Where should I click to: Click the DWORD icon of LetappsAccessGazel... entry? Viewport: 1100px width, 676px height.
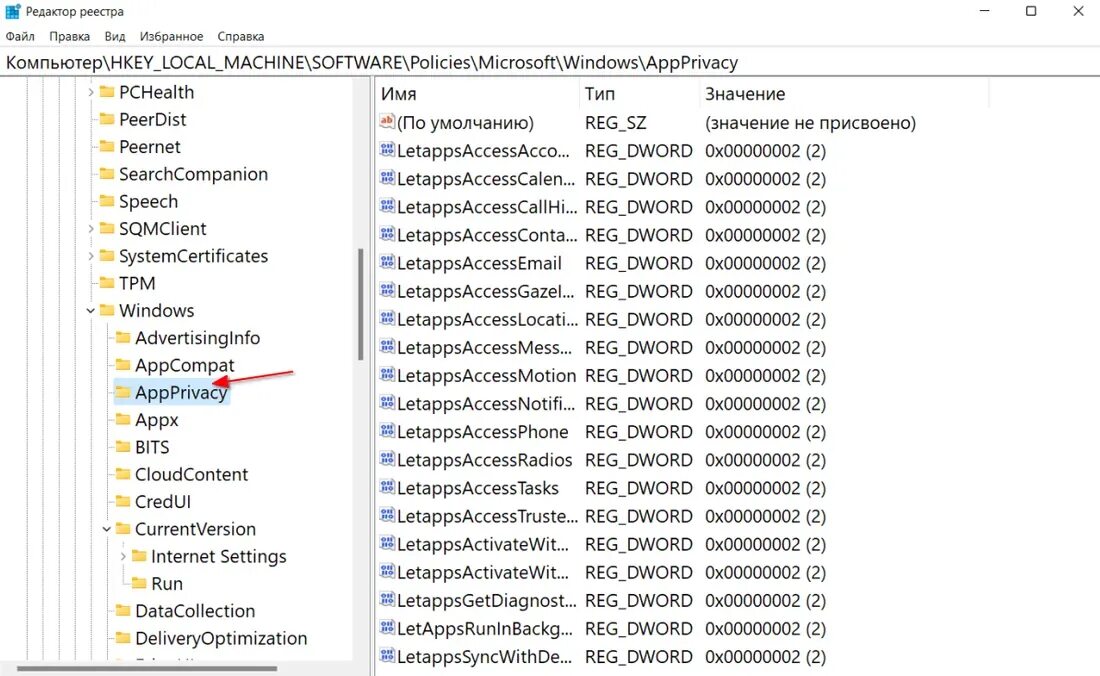[x=387, y=290]
